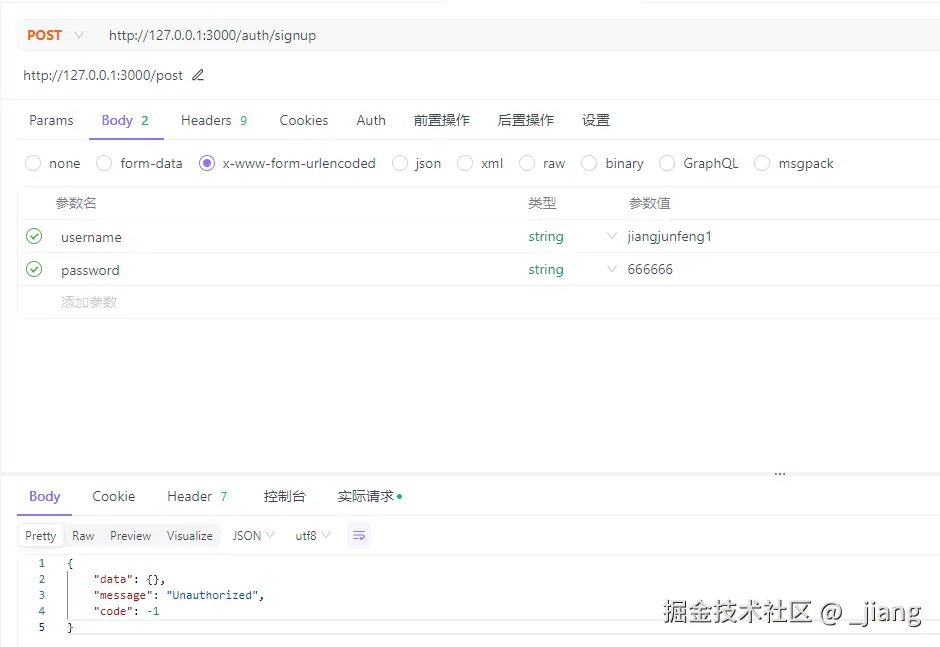The height and width of the screenshot is (647, 940).
Task: Select the Visualize view button
Action: [189, 535]
